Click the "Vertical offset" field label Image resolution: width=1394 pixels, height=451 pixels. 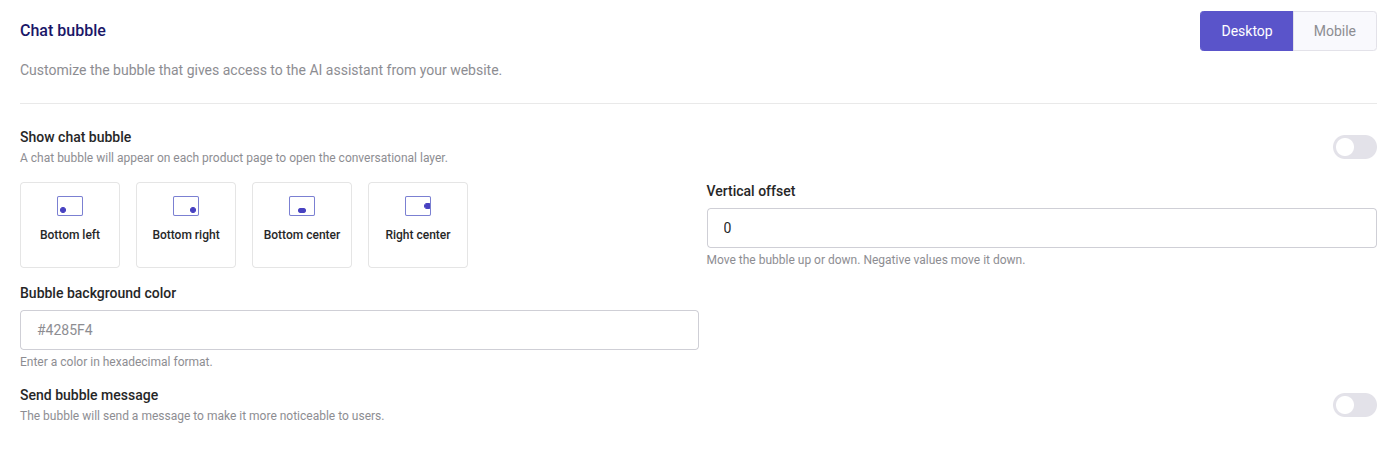(750, 191)
